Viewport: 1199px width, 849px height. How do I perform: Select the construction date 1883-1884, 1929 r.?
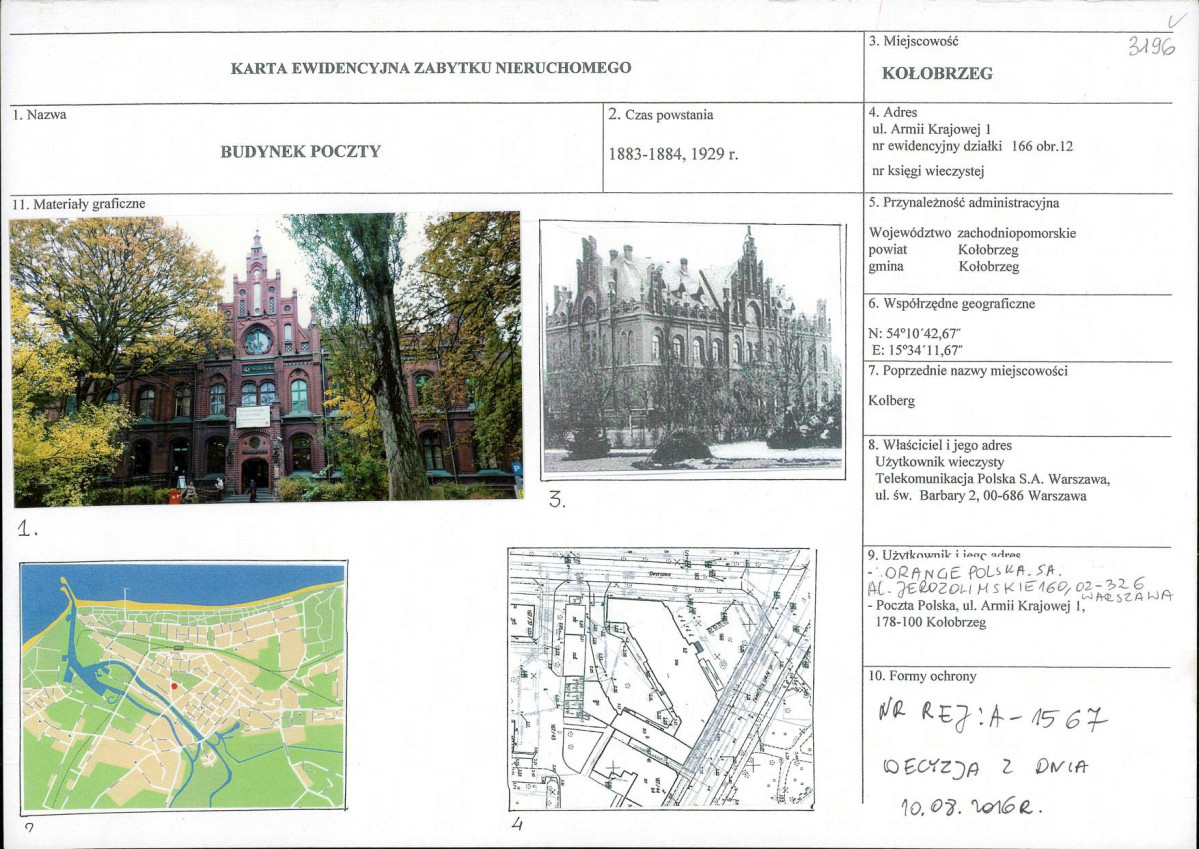coord(673,155)
